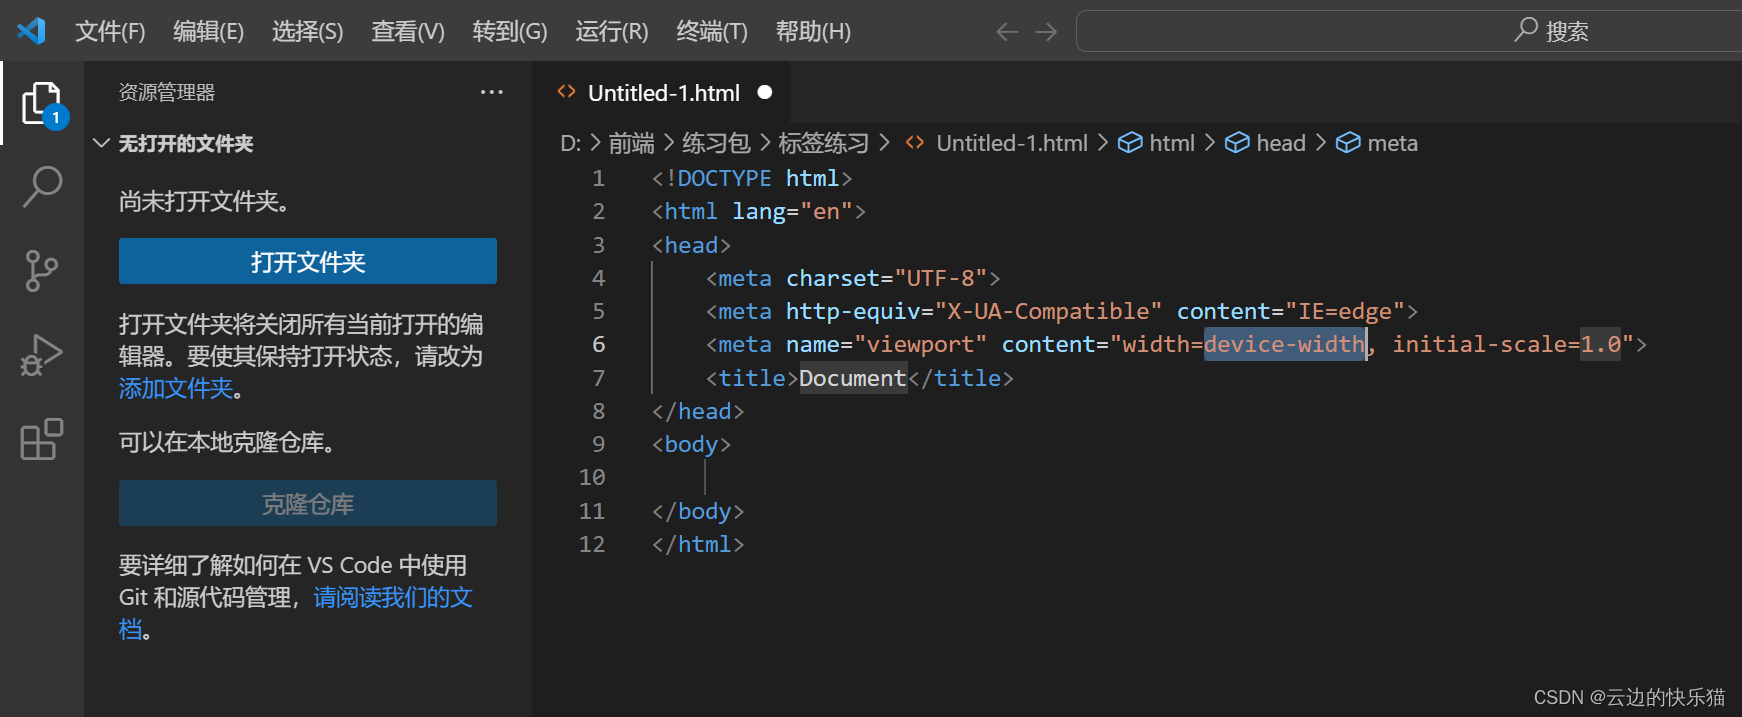Screen dimensions: 1742x717
Task: Open the Run and Debug view
Action: point(42,355)
